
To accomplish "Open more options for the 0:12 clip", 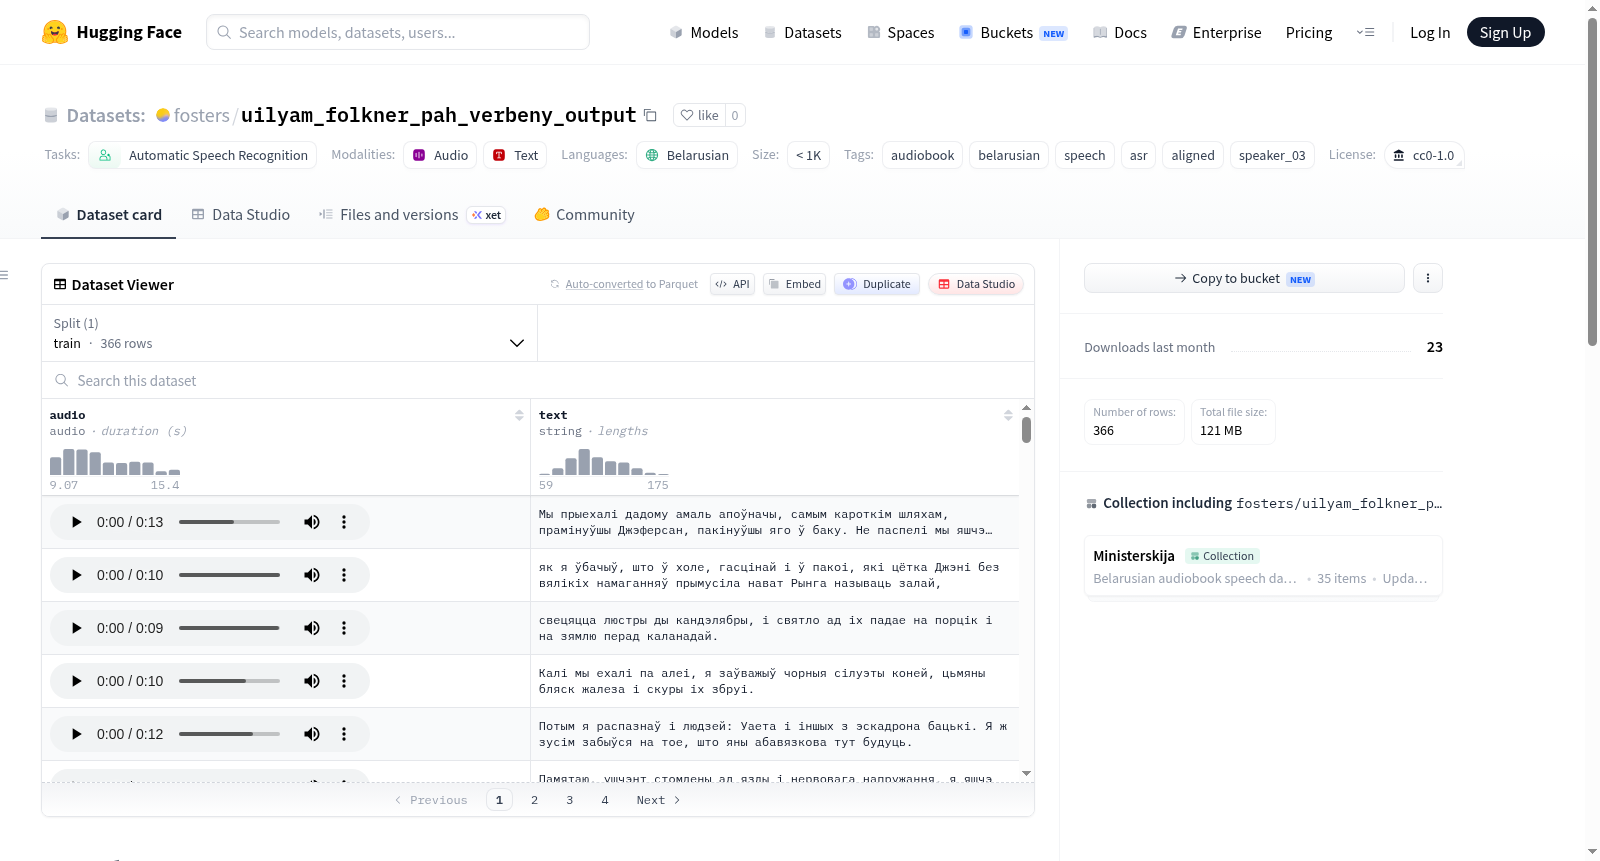I will click(x=344, y=734).
